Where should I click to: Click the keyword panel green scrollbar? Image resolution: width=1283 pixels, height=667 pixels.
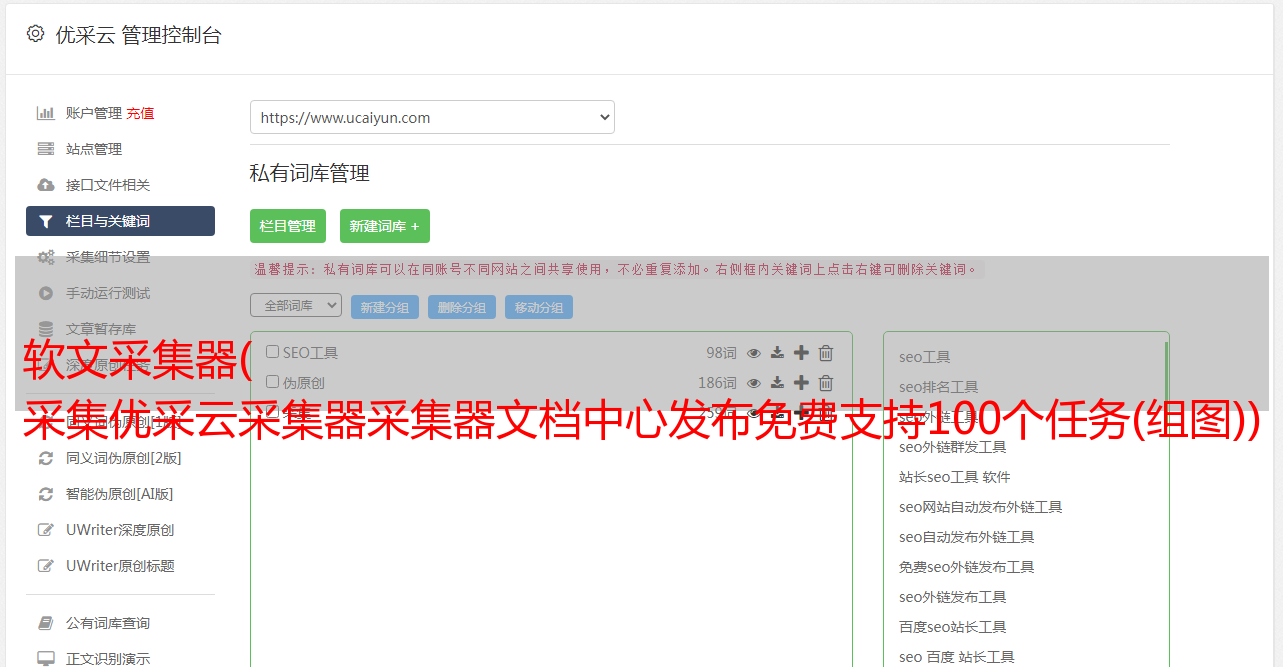1166,375
